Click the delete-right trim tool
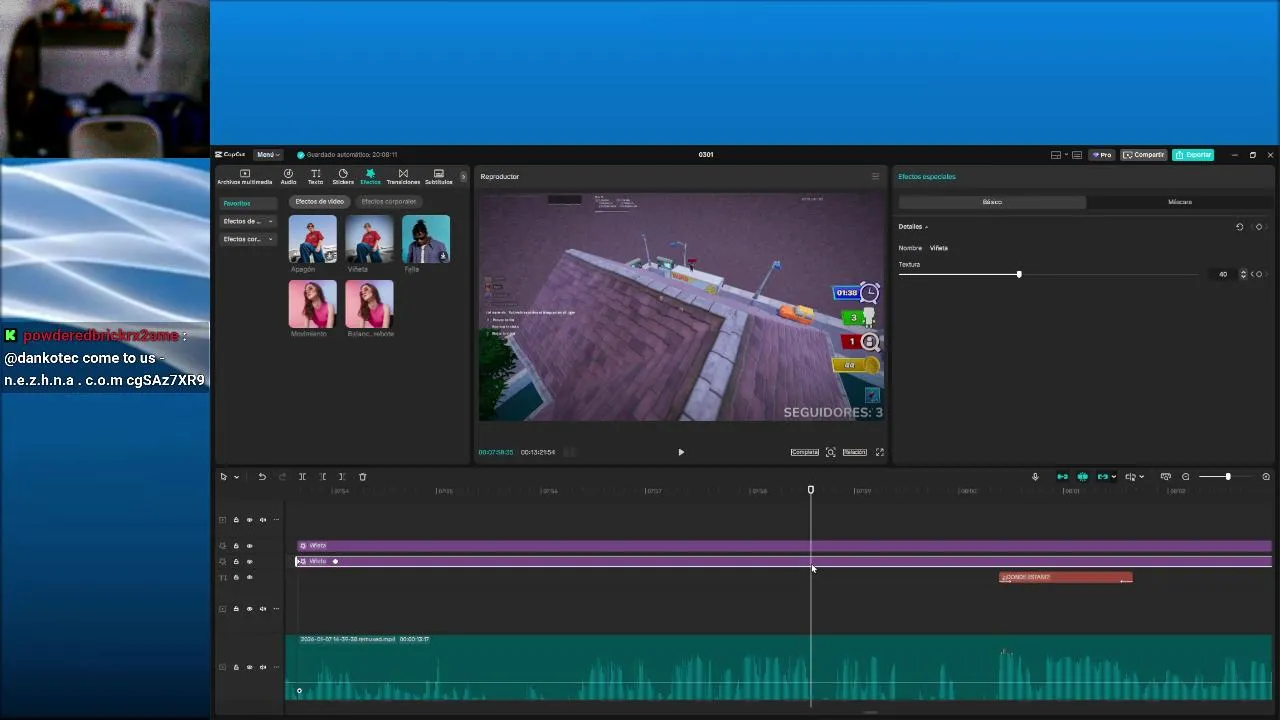 pyautogui.click(x=342, y=477)
